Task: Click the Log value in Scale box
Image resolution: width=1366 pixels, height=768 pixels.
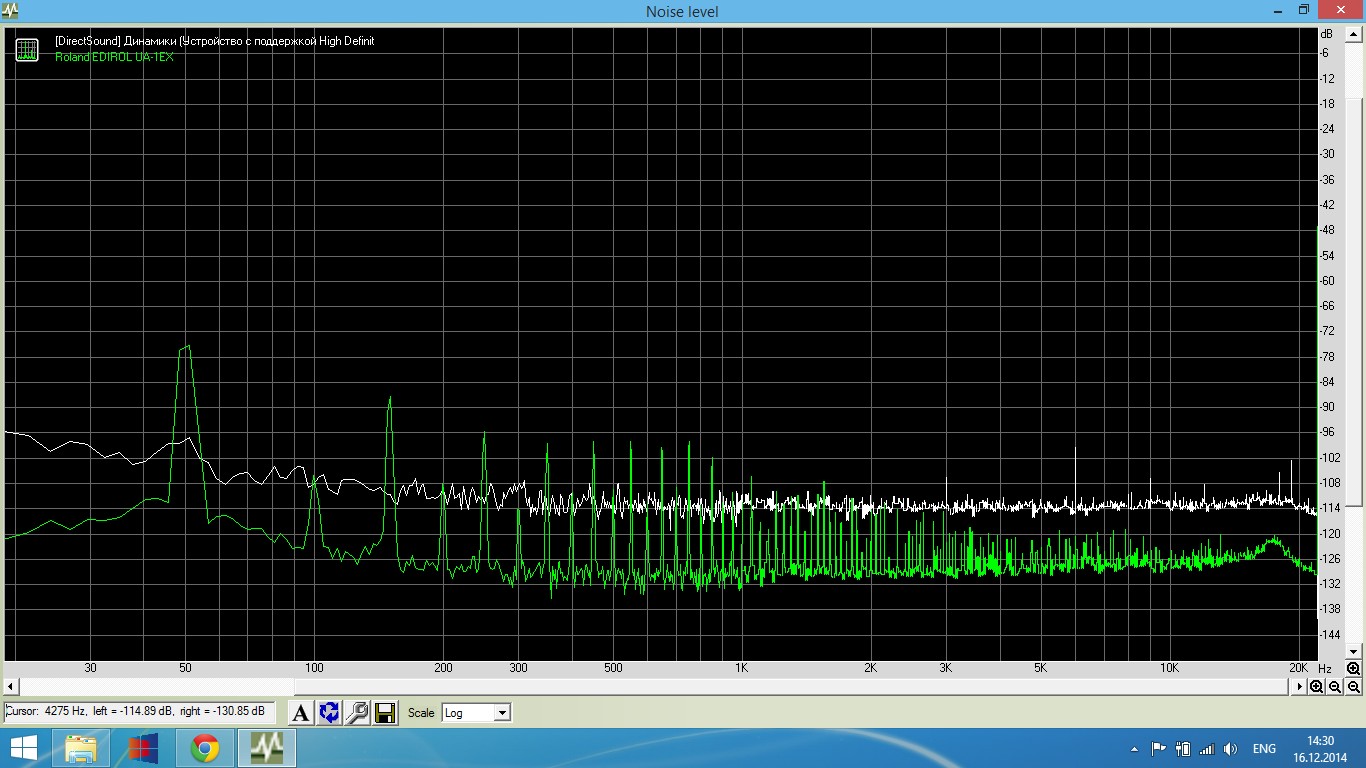Action: [x=468, y=713]
